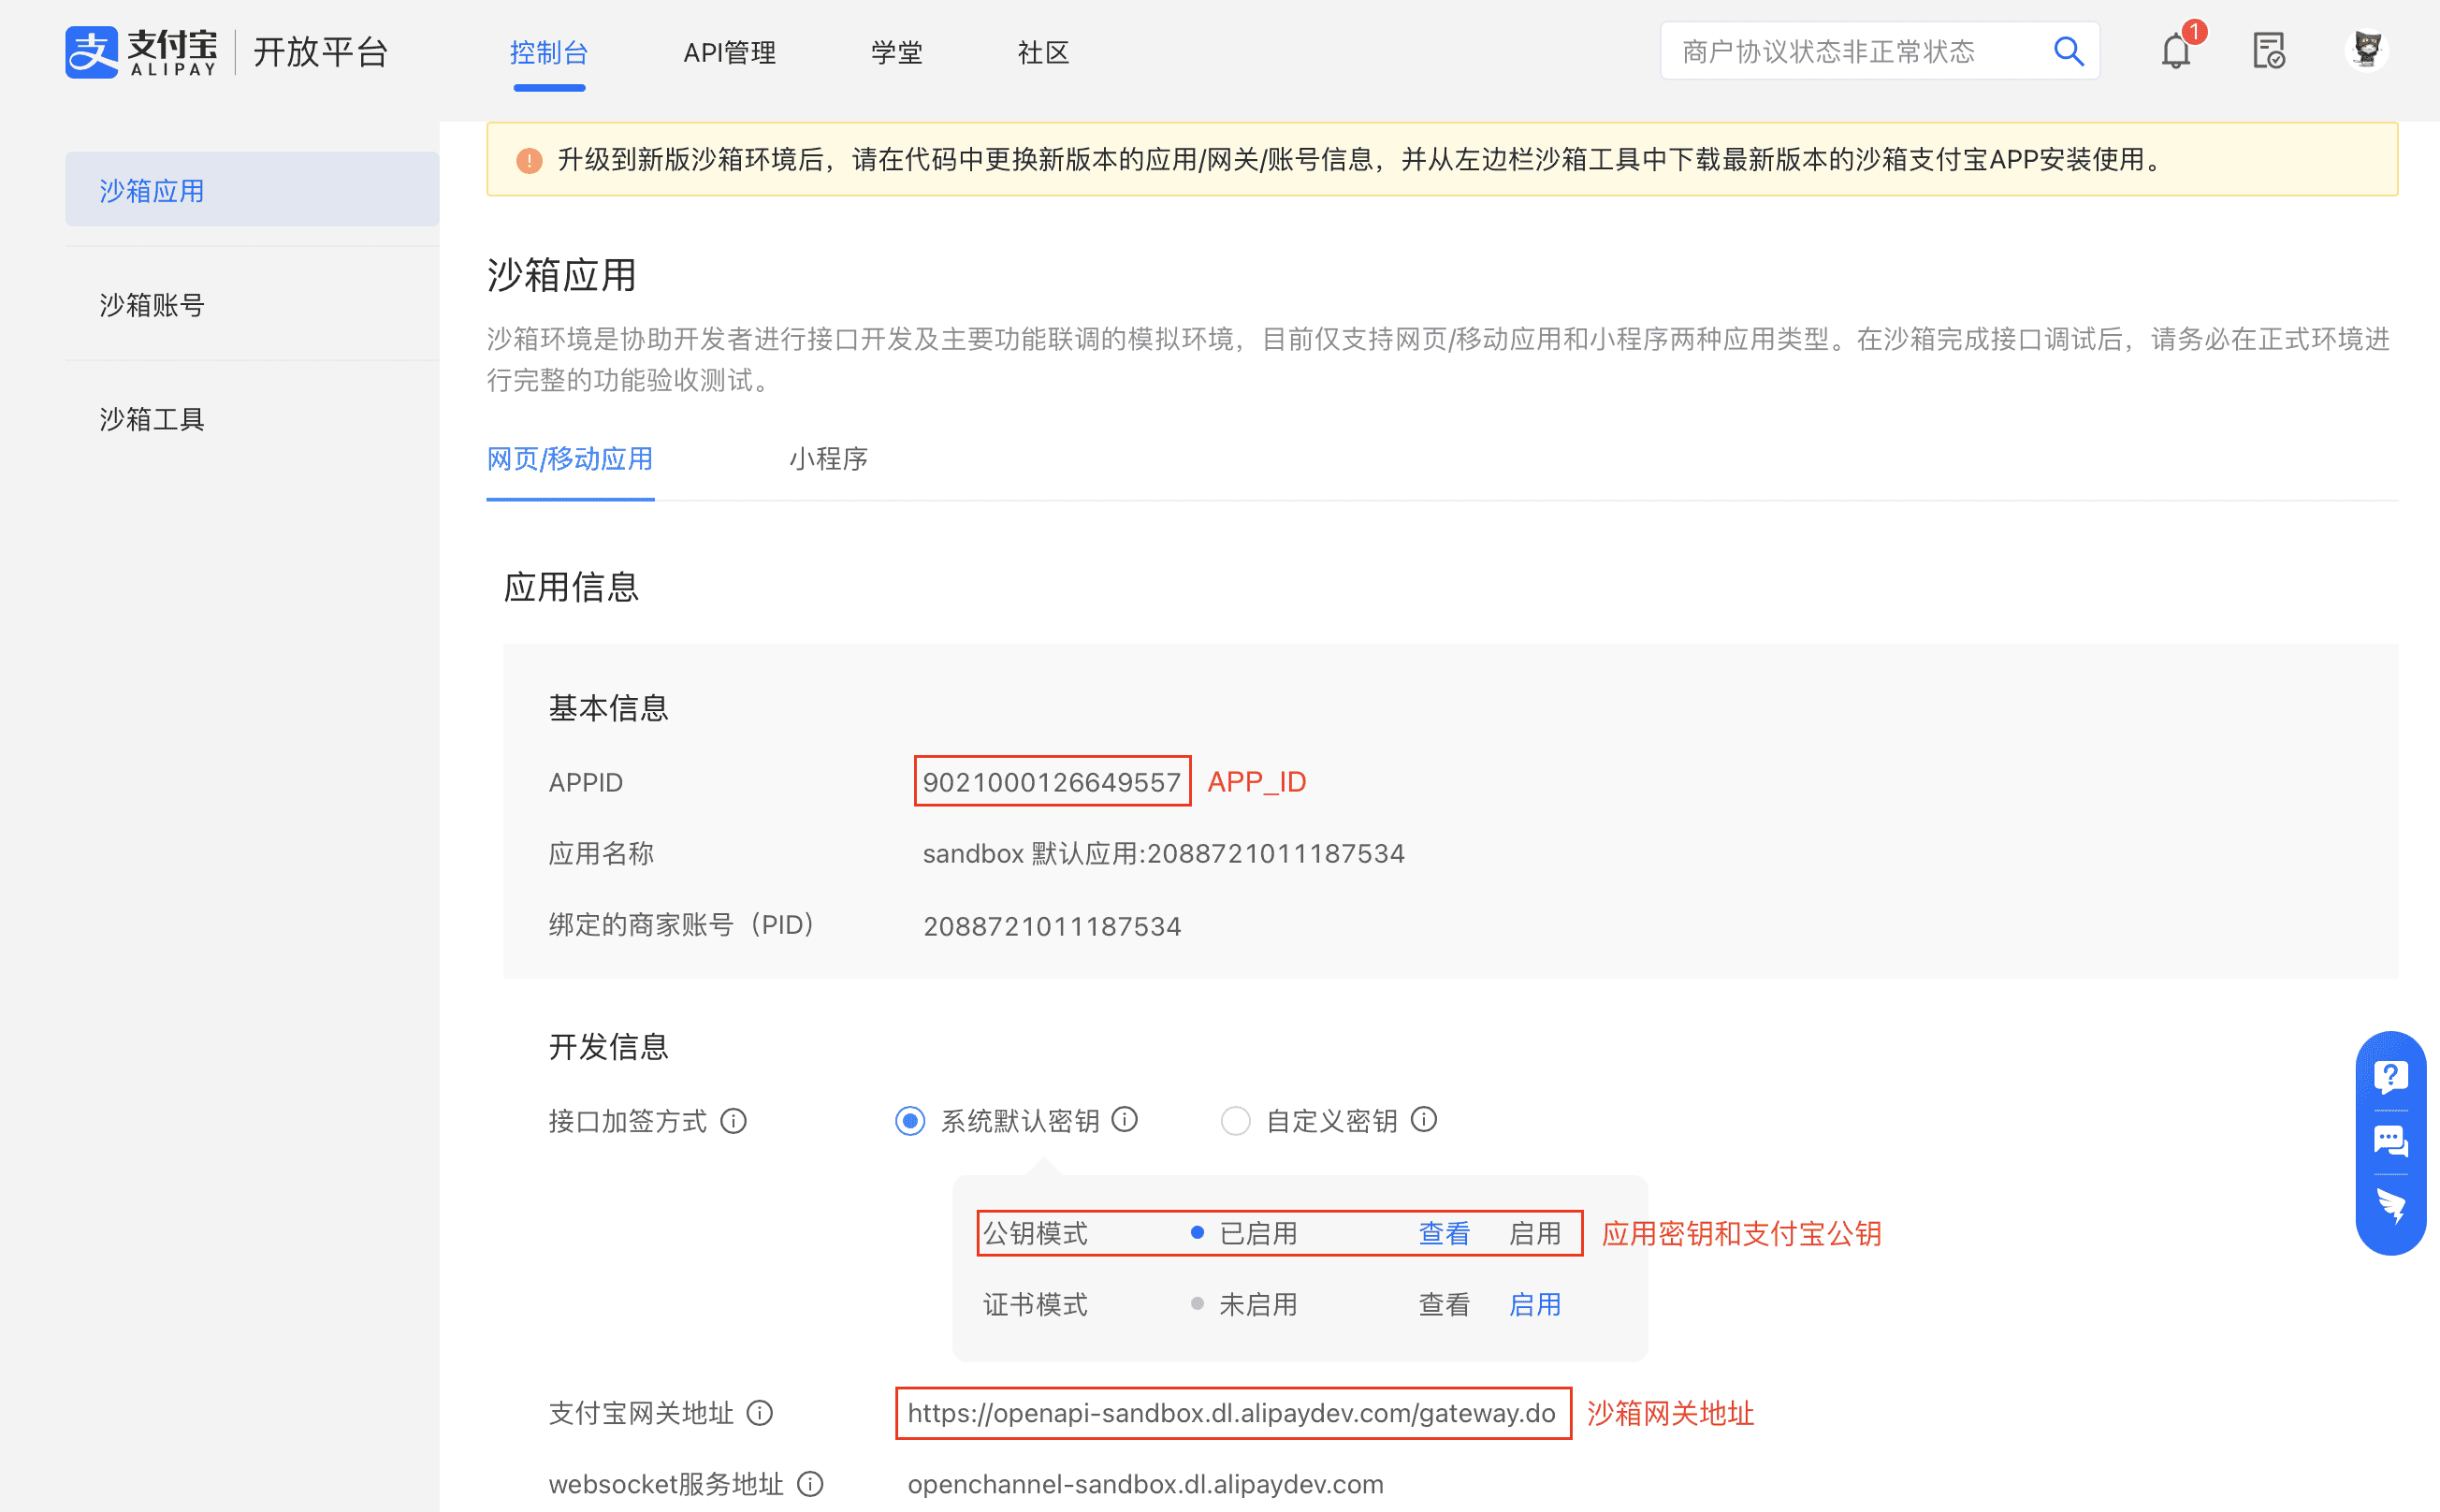The width and height of the screenshot is (2440, 1512).
Task: Open the notification bell
Action: click(2175, 51)
